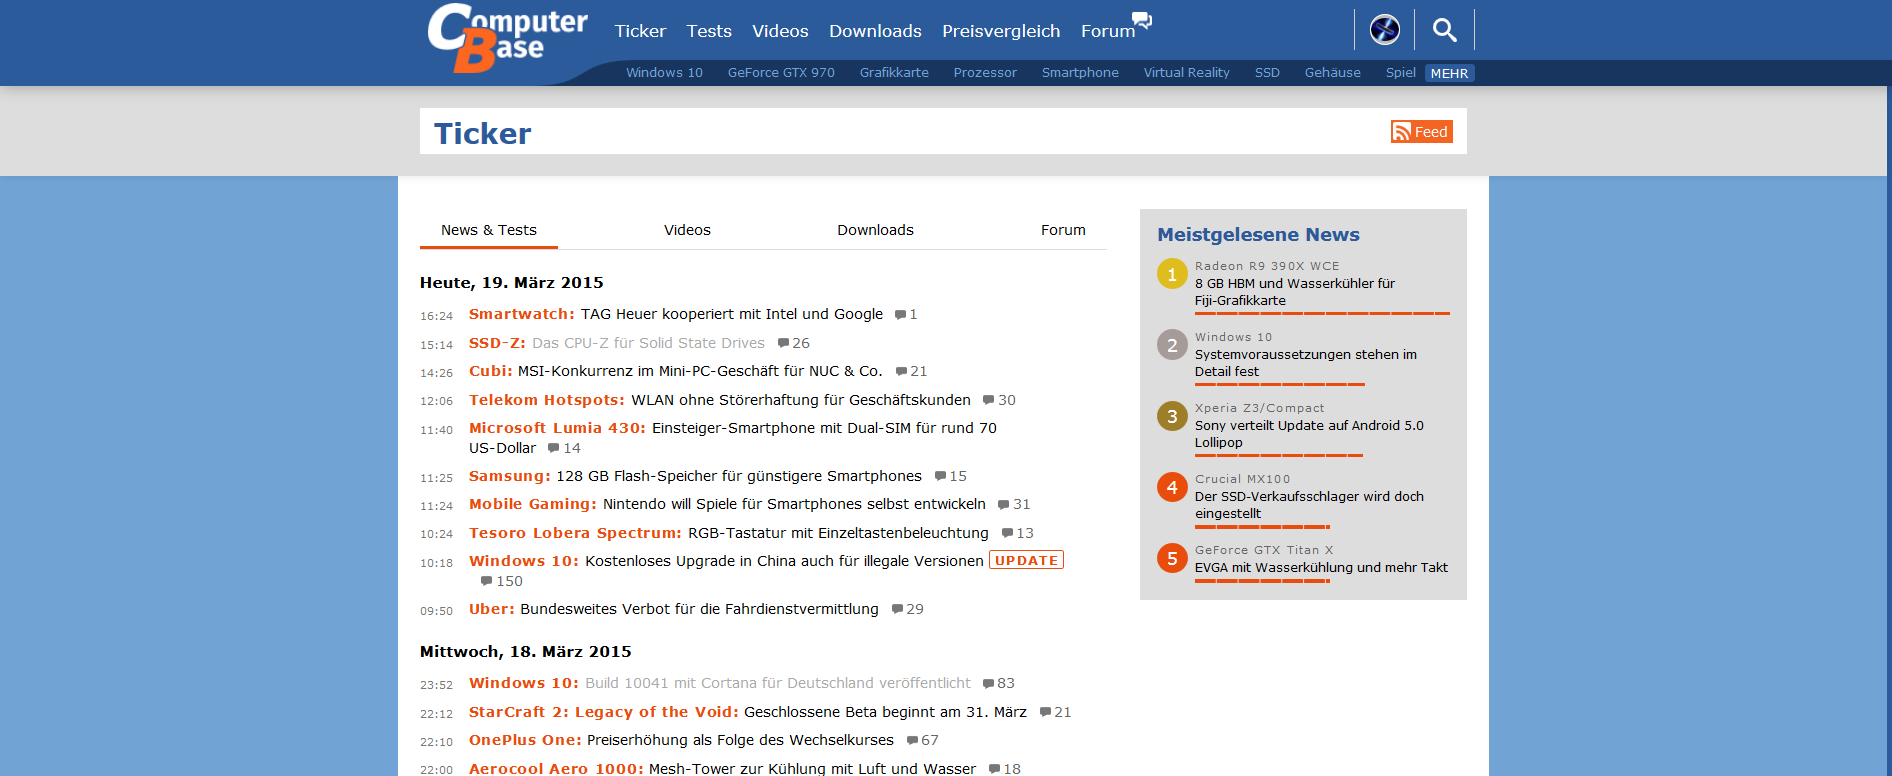Open comments for OnePlus One article
The height and width of the screenshot is (776, 1892).
[922, 740]
